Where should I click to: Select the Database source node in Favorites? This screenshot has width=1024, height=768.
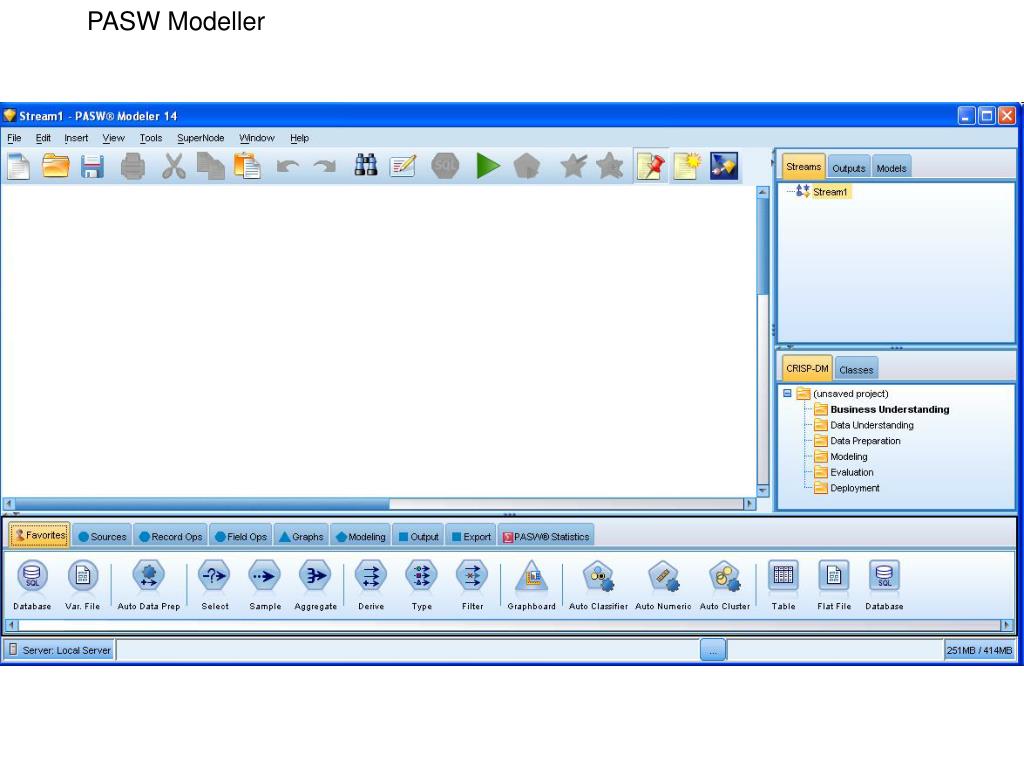32,584
